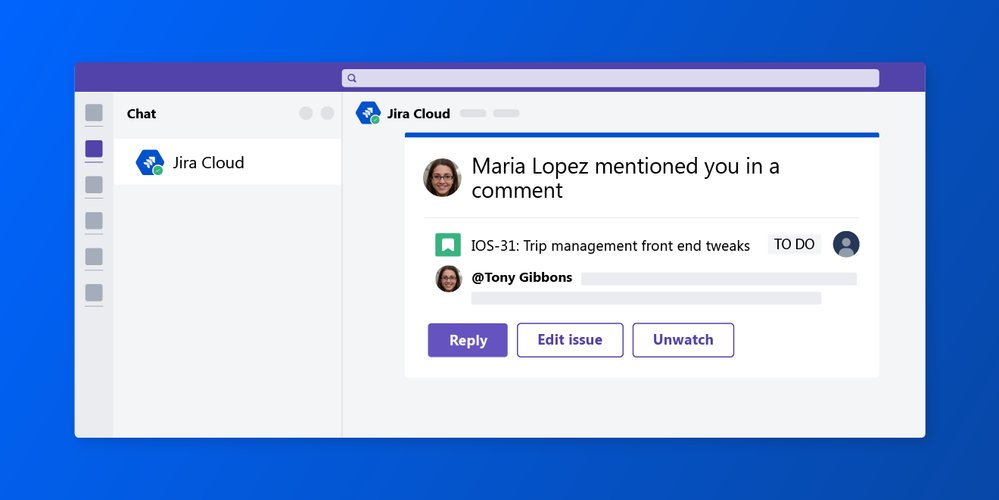Viewport: 999px width, 500px height.
Task: Click the Unwatch button
Action: coord(683,340)
